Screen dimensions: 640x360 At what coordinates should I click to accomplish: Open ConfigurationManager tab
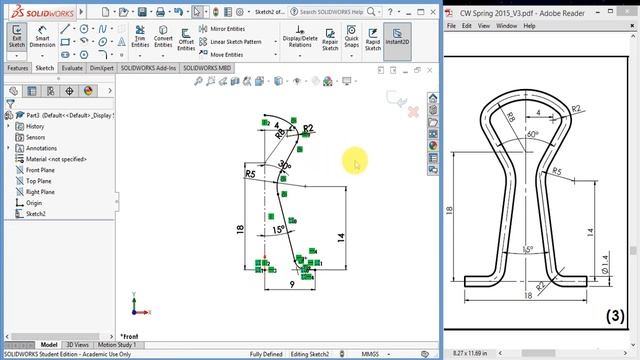(x=51, y=91)
